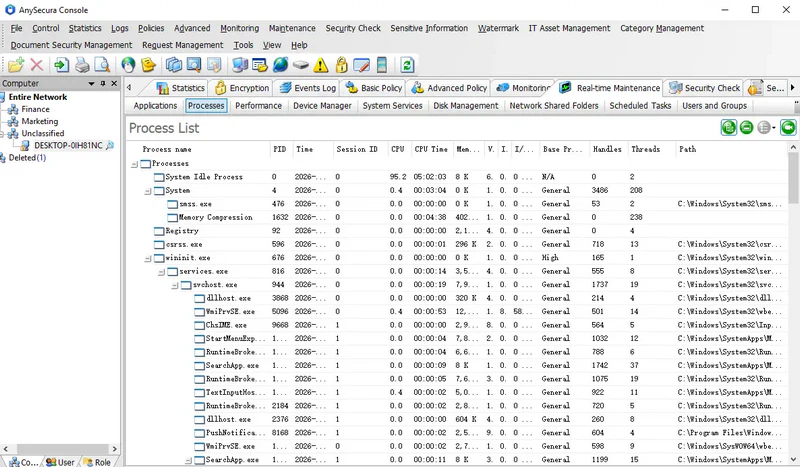The image size is (800, 467).
Task: Click the mobile phone icon in toolbar
Action: (381, 65)
